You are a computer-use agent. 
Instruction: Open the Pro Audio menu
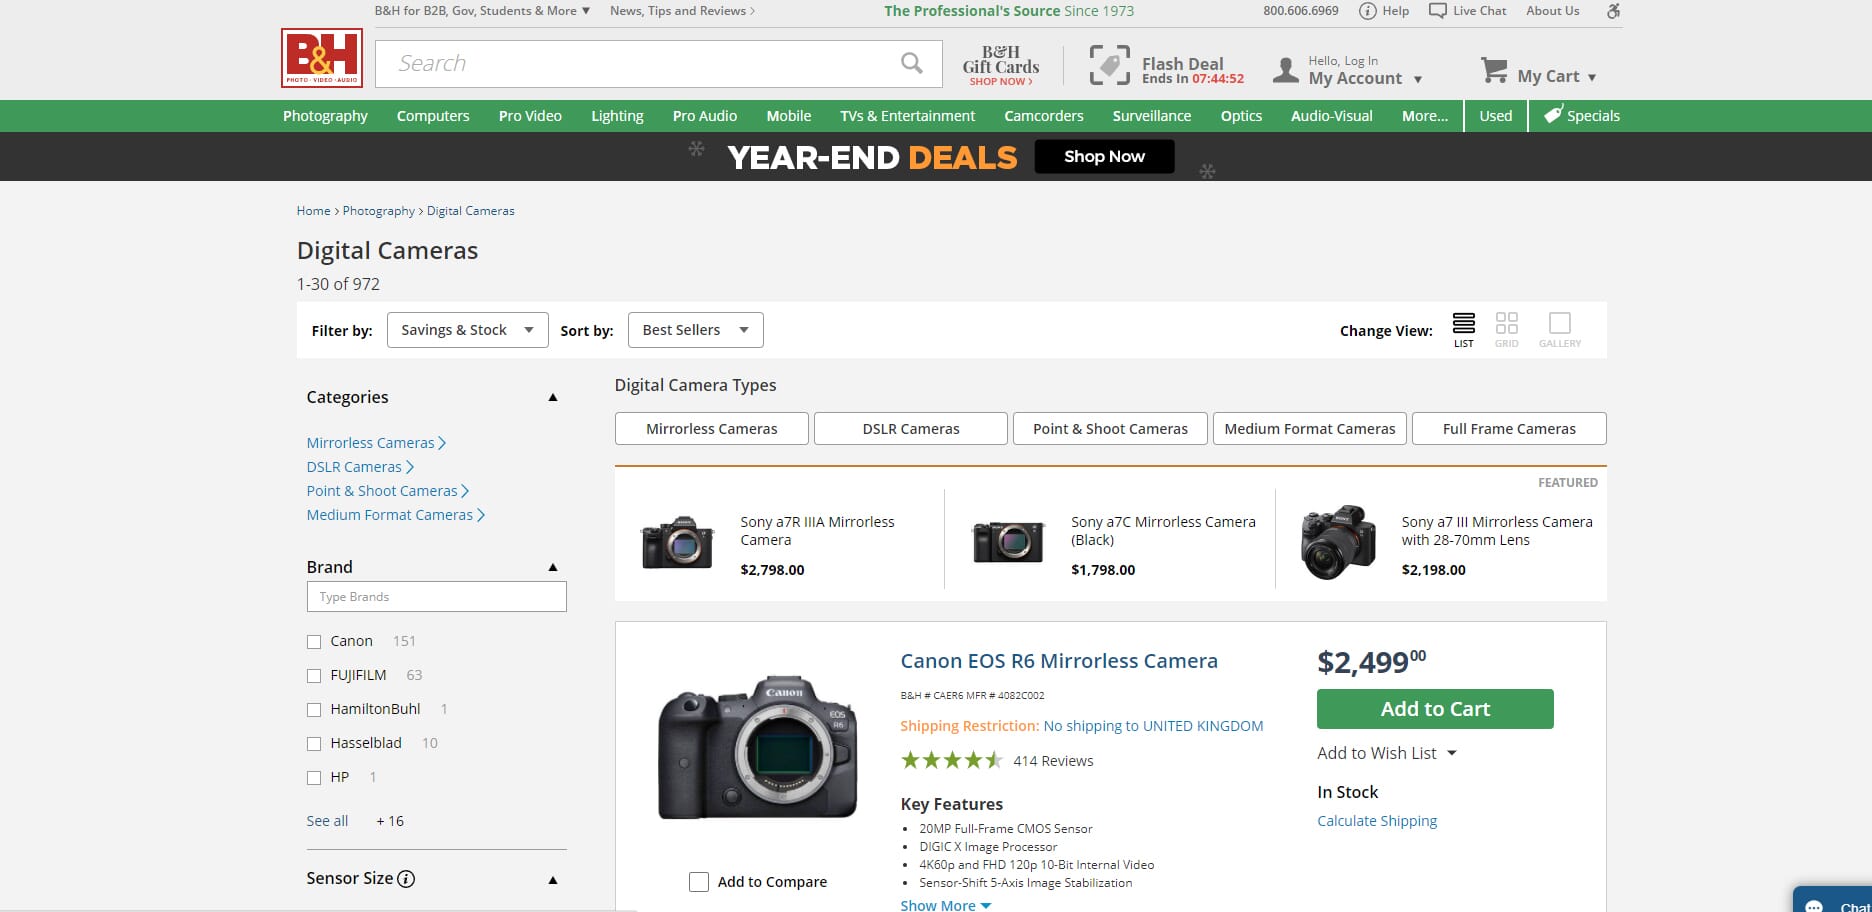(x=704, y=116)
